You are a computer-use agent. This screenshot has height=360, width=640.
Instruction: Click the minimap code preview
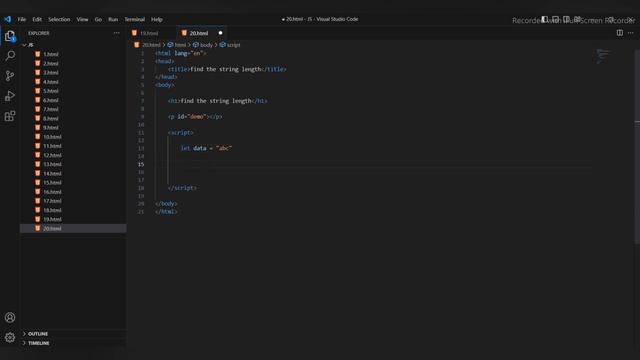(x=602, y=56)
